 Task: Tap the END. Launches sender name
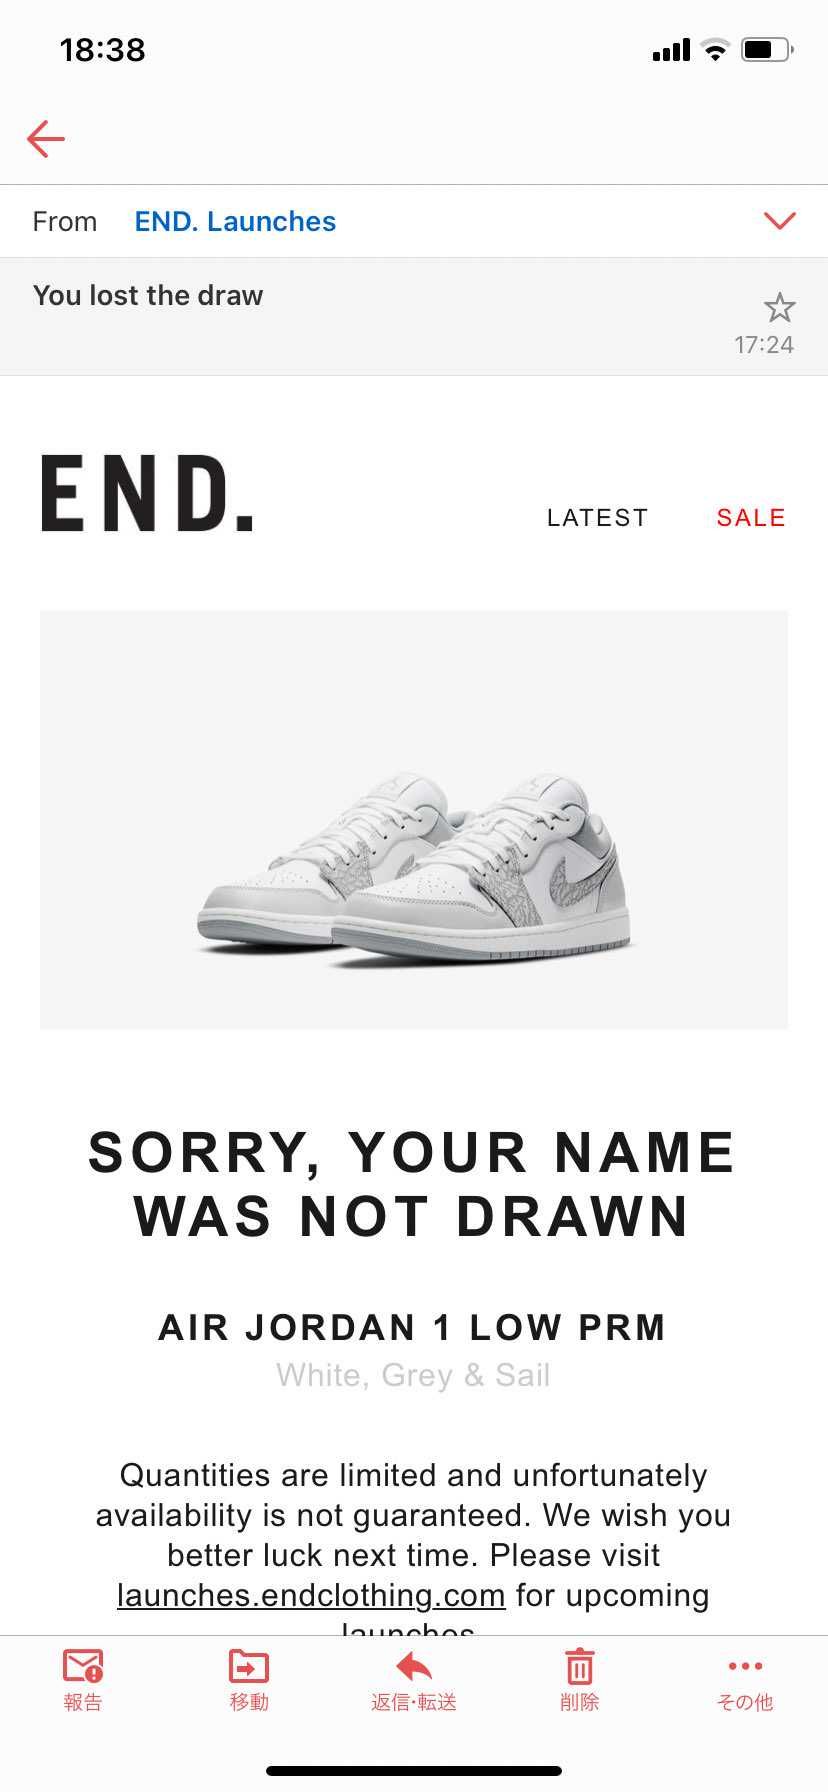(x=235, y=221)
